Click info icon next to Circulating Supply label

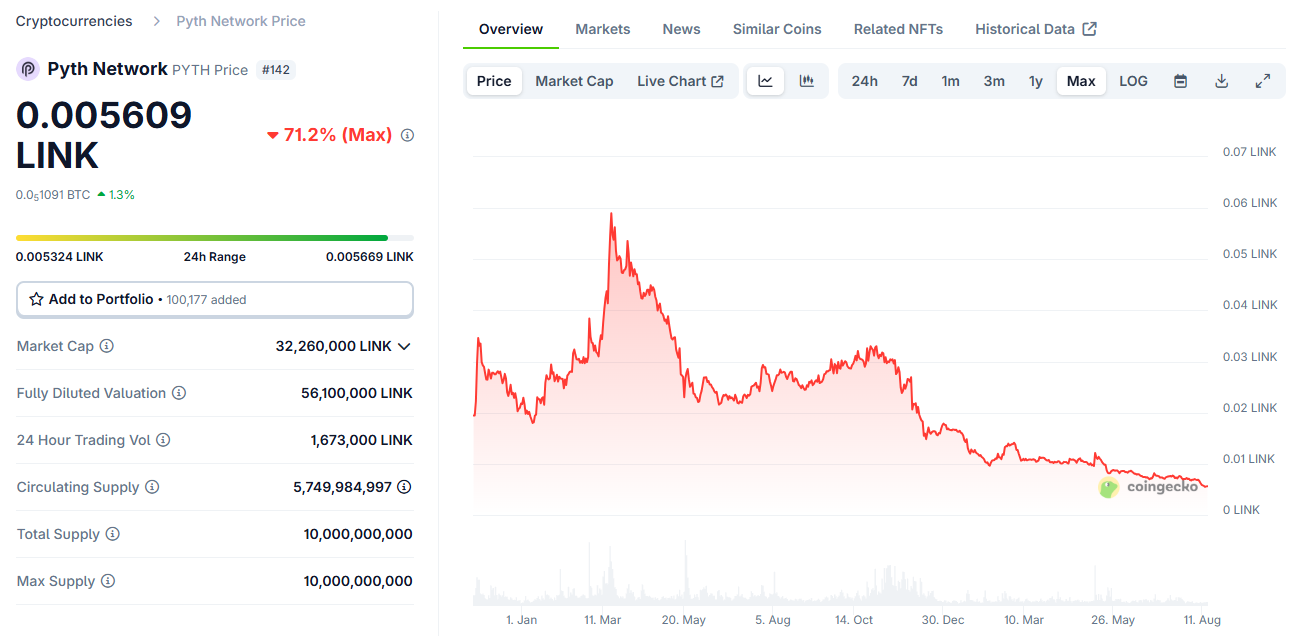point(152,487)
